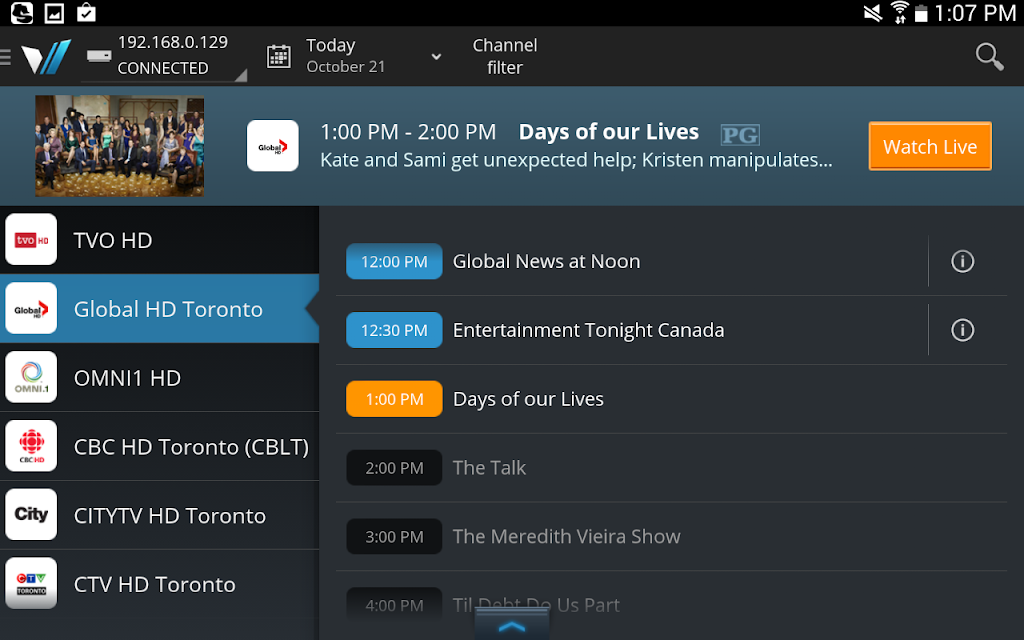Select the TVO HD channel logo
The image size is (1024, 640).
point(31,240)
